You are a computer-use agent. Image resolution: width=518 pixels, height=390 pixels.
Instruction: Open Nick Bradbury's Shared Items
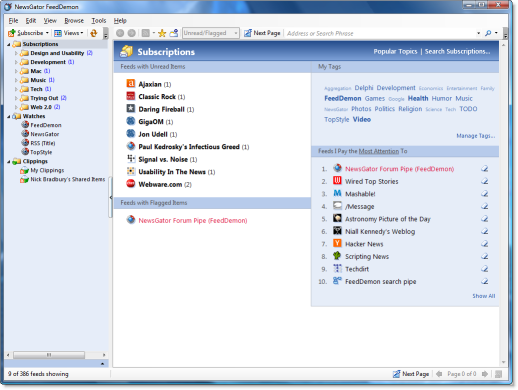click(67, 179)
